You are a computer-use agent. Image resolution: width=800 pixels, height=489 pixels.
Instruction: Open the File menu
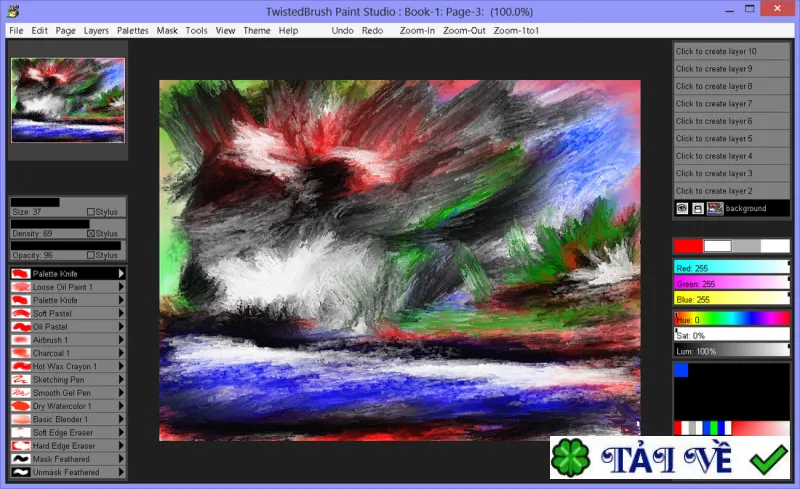[x=16, y=31]
